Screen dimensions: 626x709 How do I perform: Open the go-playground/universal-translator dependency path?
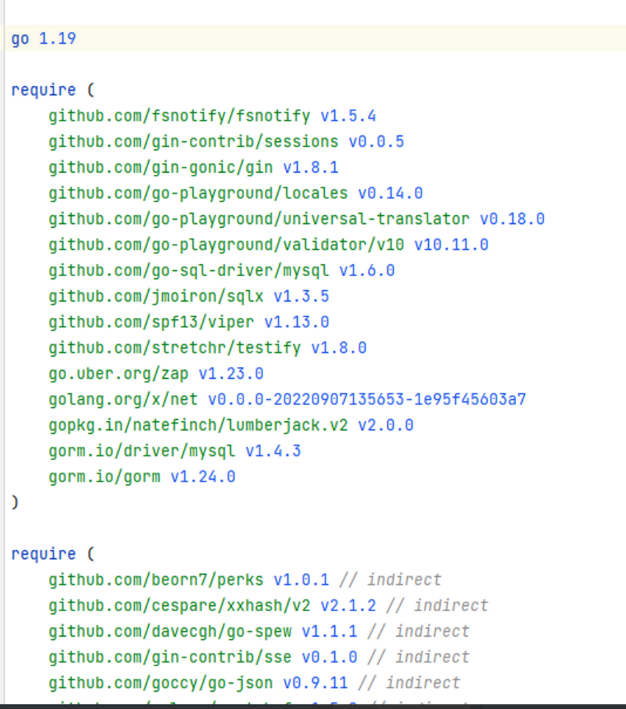click(x=258, y=219)
